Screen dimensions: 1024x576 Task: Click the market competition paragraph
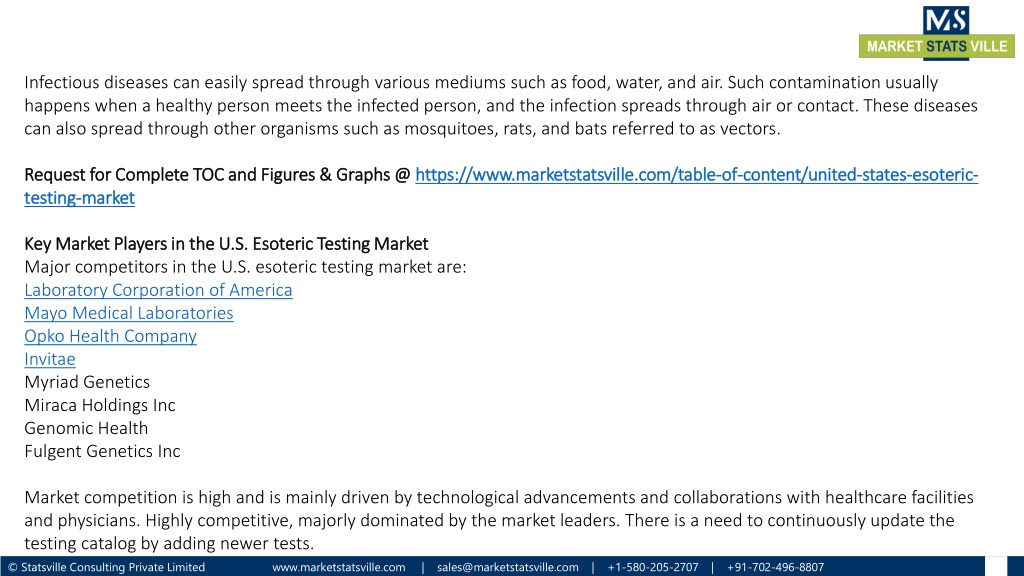click(499, 520)
